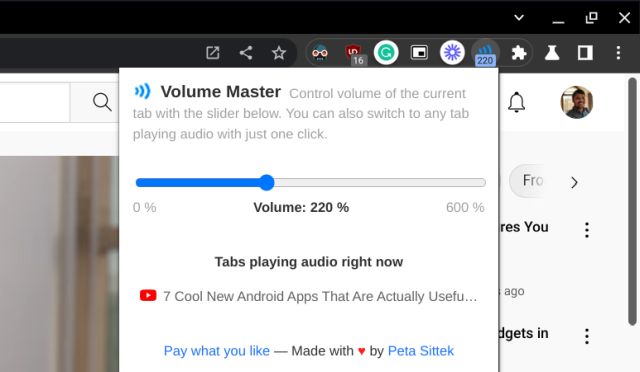Click the Volume Master sound logo
Viewport: 640px width, 372px height.
(x=142, y=91)
